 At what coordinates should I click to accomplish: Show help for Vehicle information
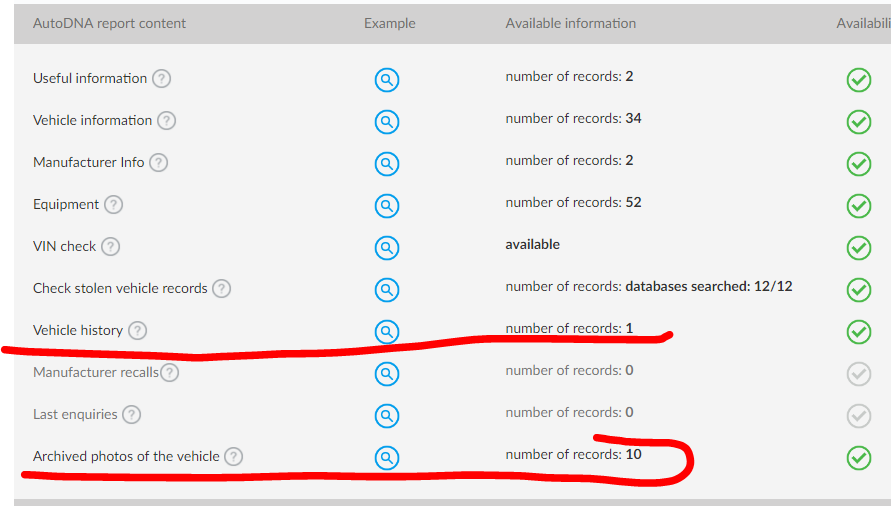click(x=166, y=121)
